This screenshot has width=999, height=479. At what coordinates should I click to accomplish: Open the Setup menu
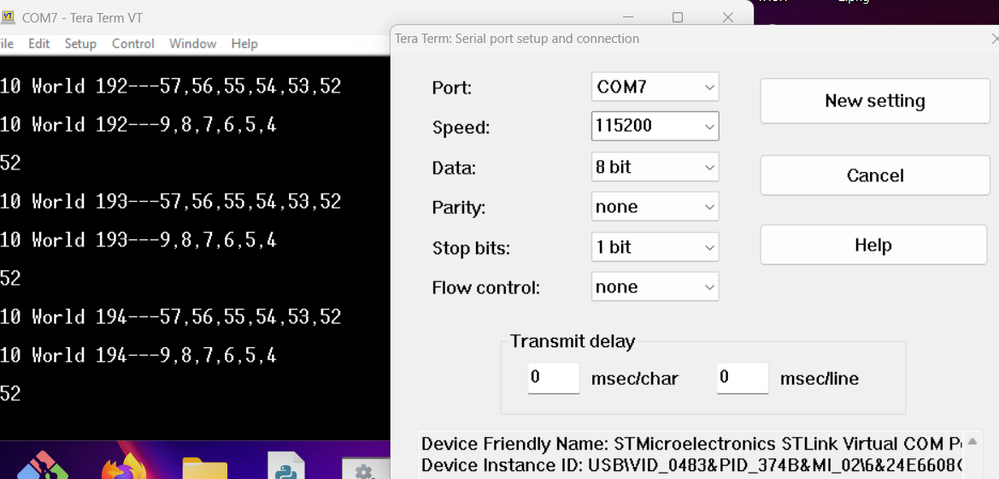pyautogui.click(x=80, y=44)
